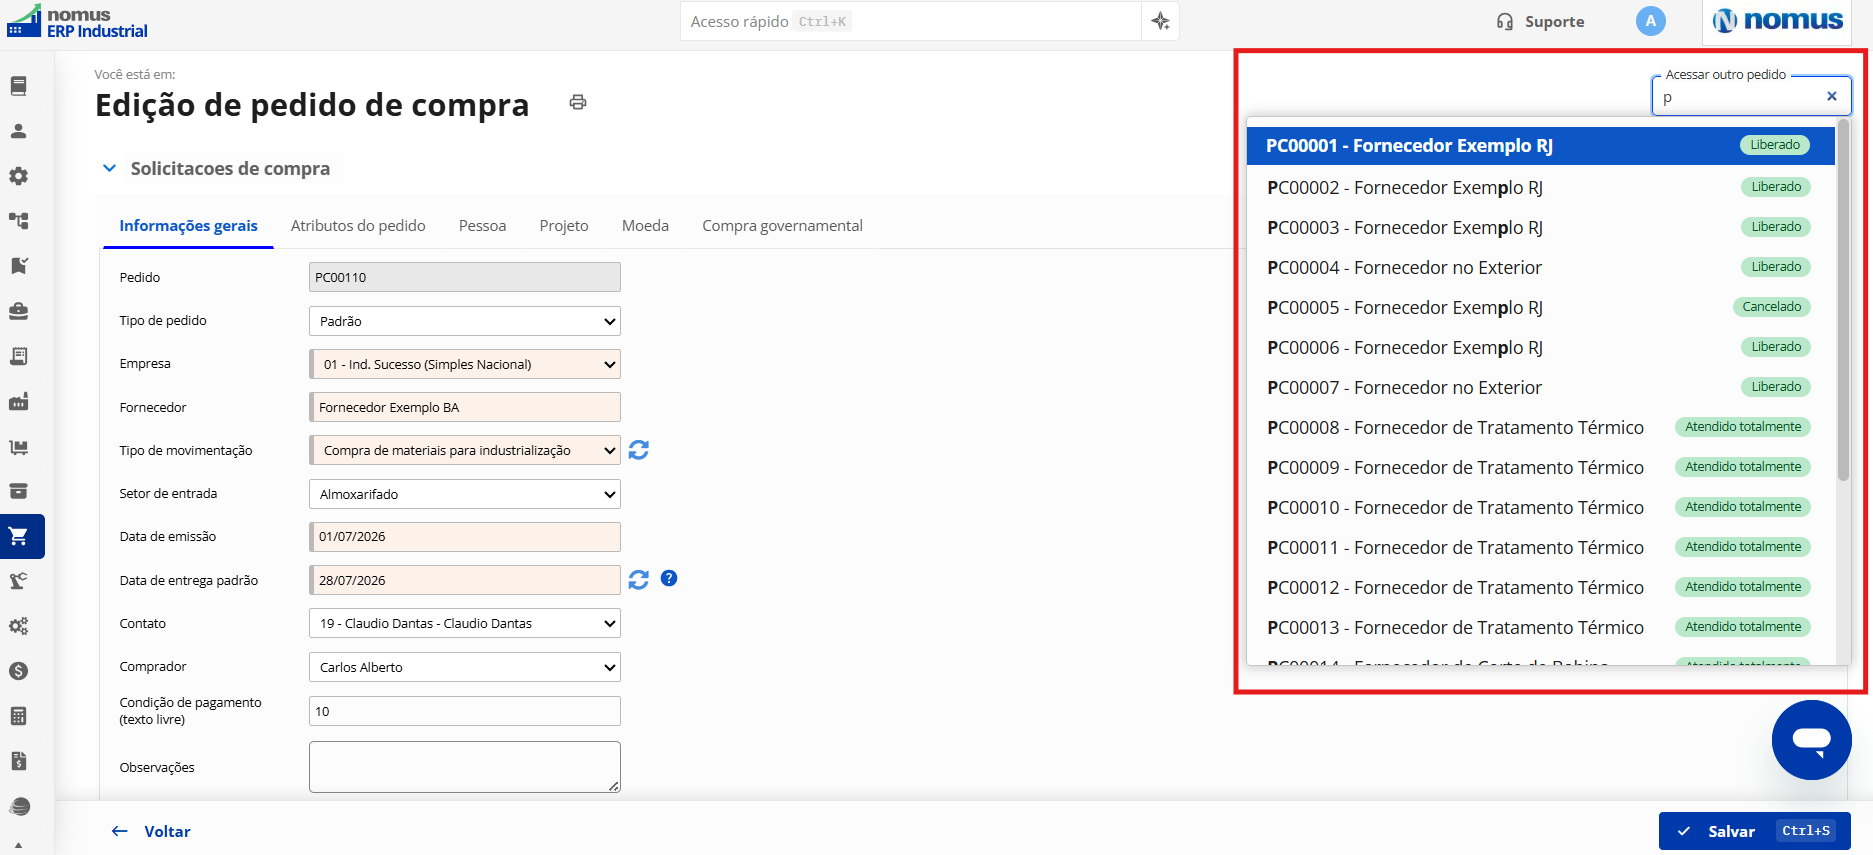
Task: Select order PC00010 in list
Action: [1541, 507]
